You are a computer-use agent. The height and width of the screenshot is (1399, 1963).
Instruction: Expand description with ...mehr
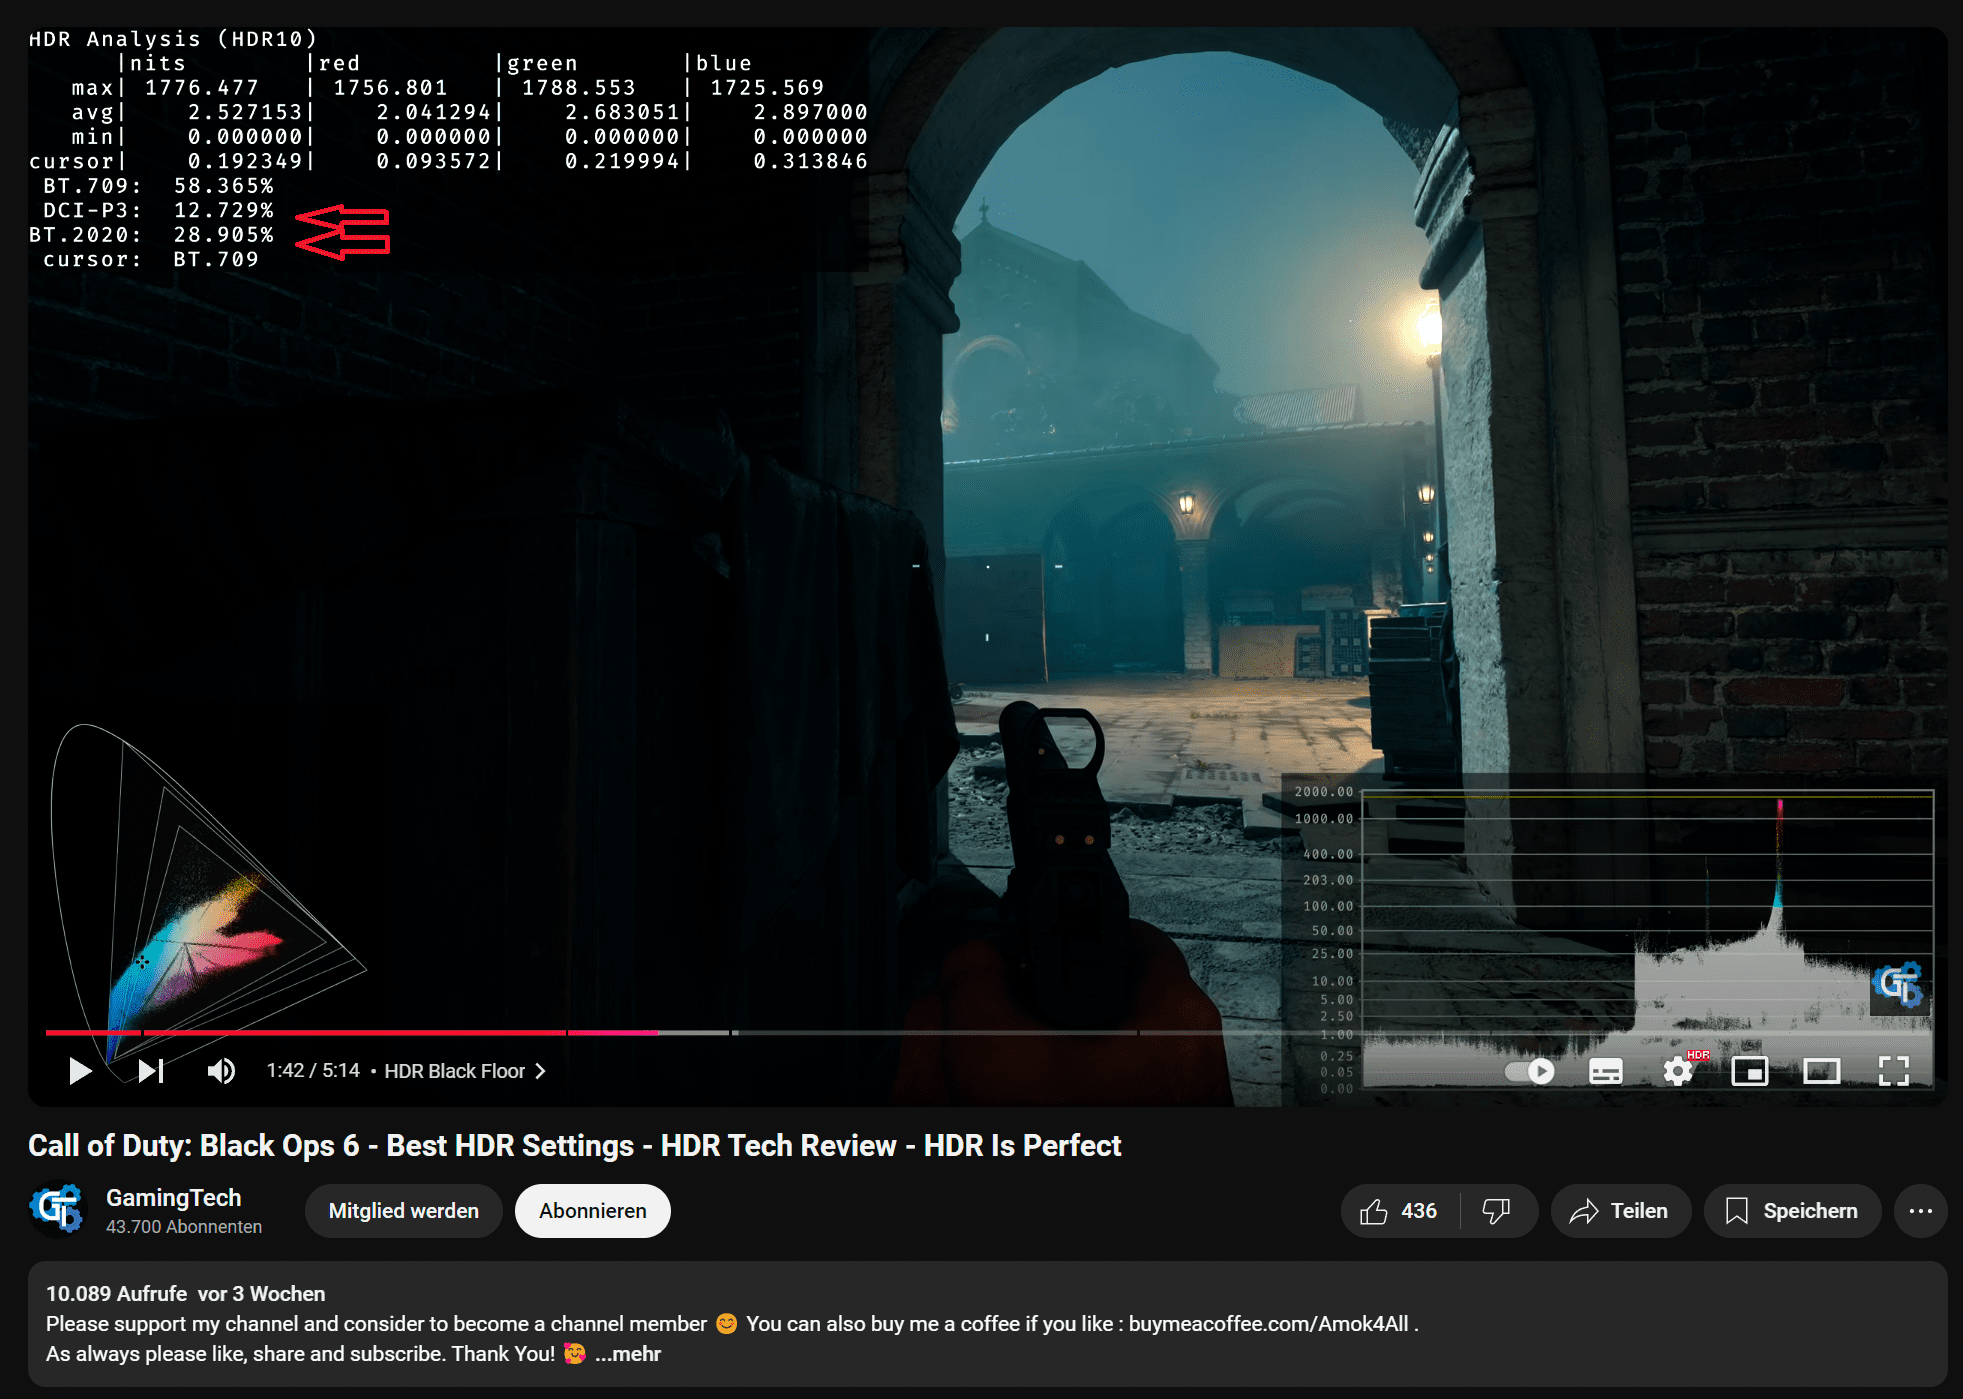click(628, 1354)
